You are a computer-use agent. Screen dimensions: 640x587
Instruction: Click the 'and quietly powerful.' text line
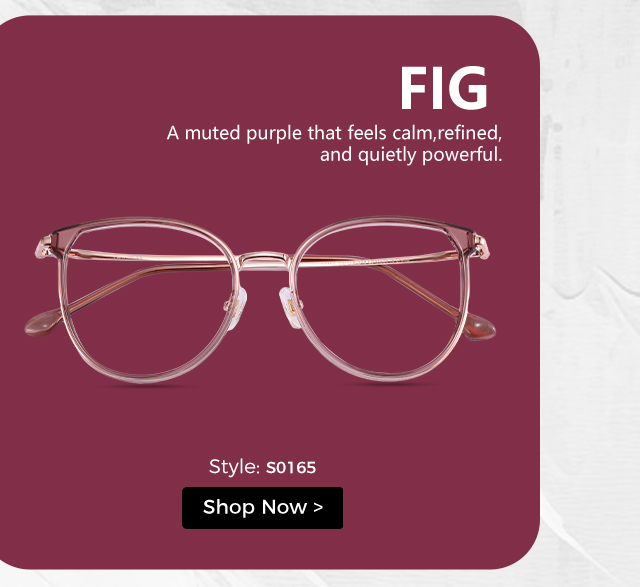click(411, 155)
